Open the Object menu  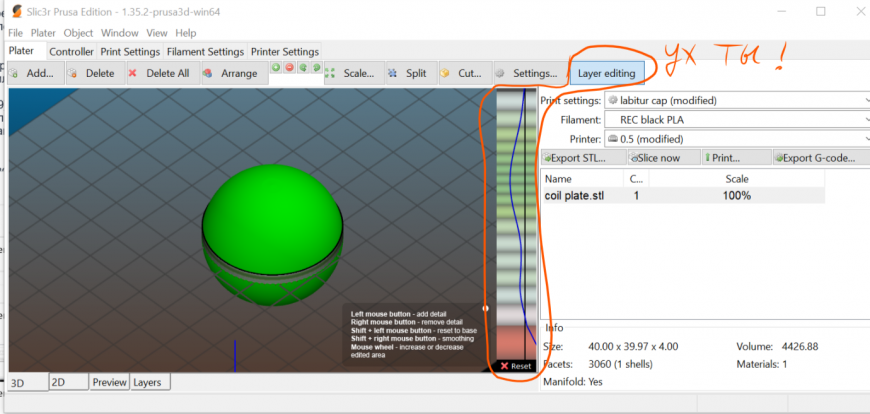78,33
